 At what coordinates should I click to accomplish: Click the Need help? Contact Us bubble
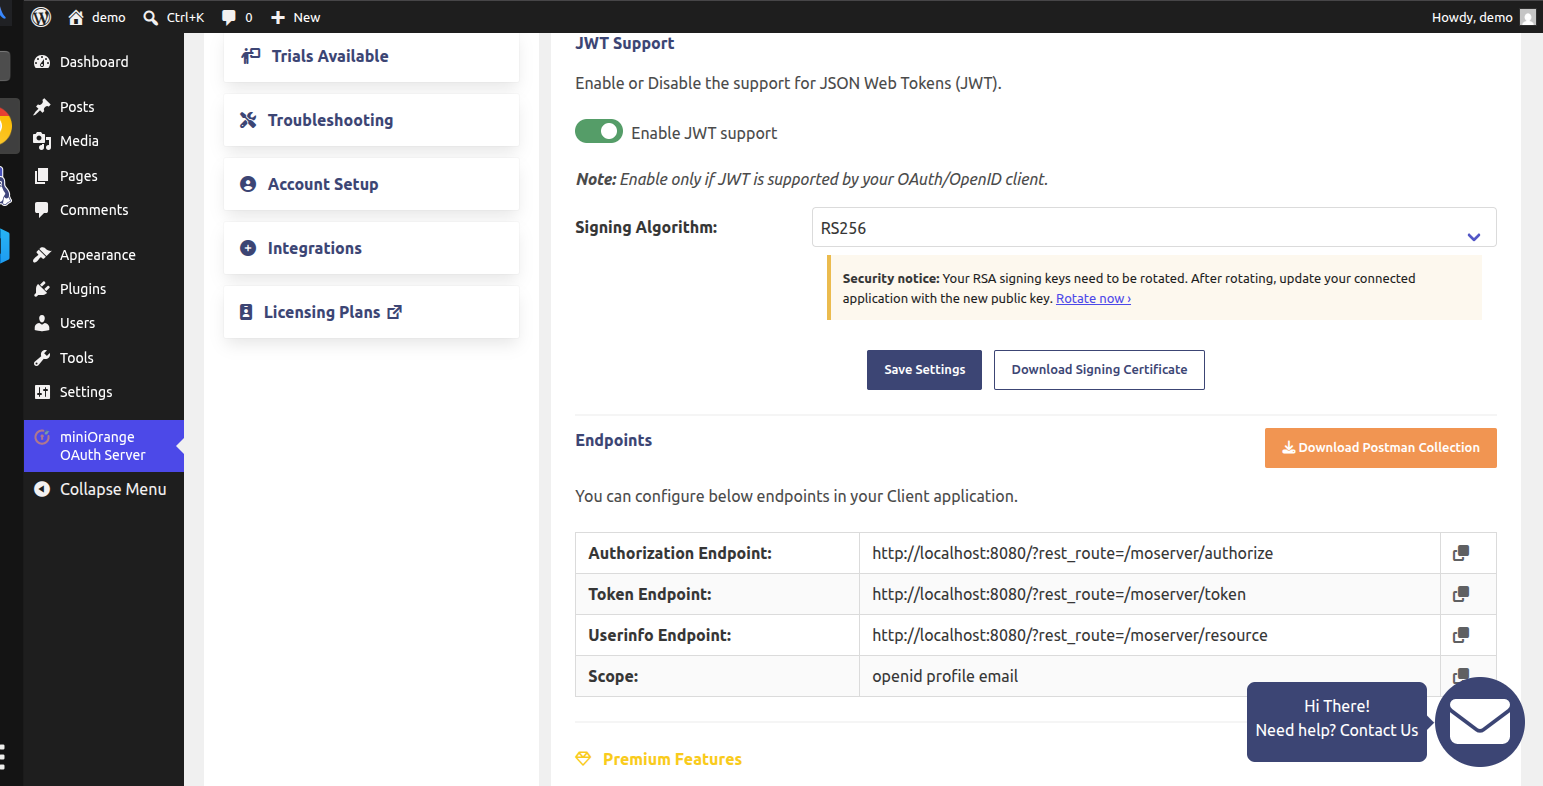[x=1337, y=722]
